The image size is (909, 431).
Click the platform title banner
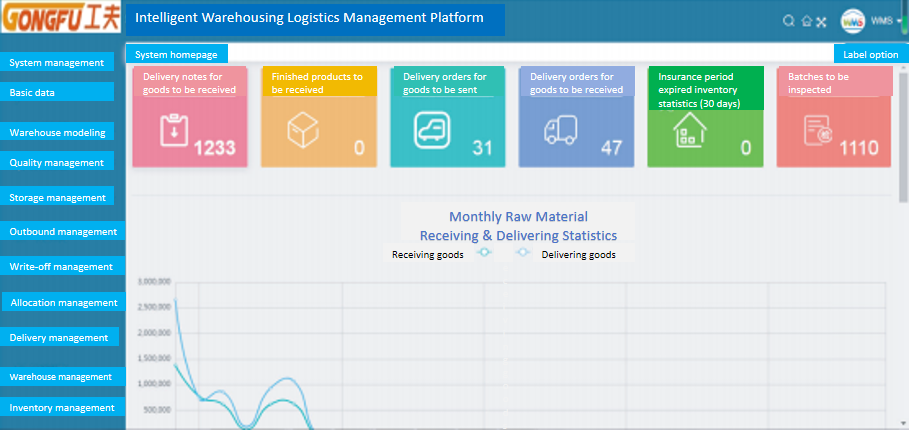tap(315, 20)
